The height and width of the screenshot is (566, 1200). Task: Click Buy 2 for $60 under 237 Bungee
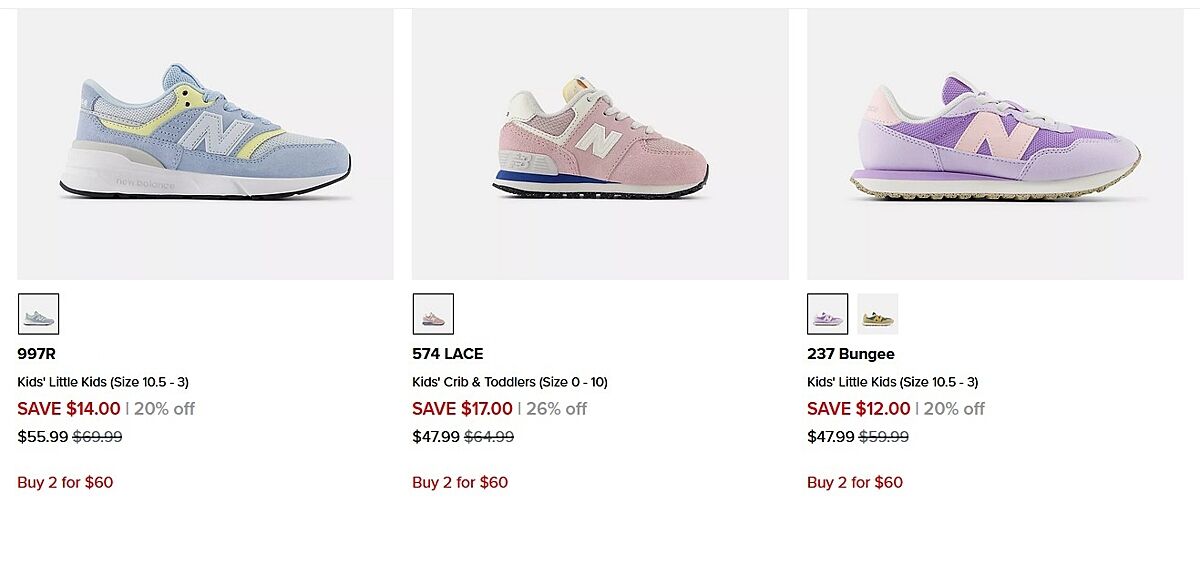pos(855,482)
